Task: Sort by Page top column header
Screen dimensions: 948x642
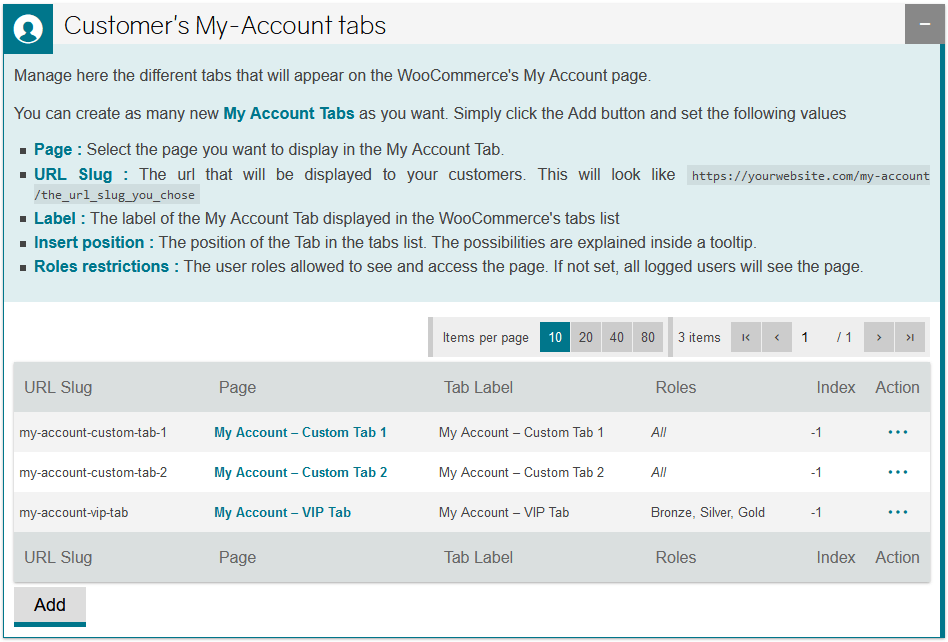Action: [237, 387]
